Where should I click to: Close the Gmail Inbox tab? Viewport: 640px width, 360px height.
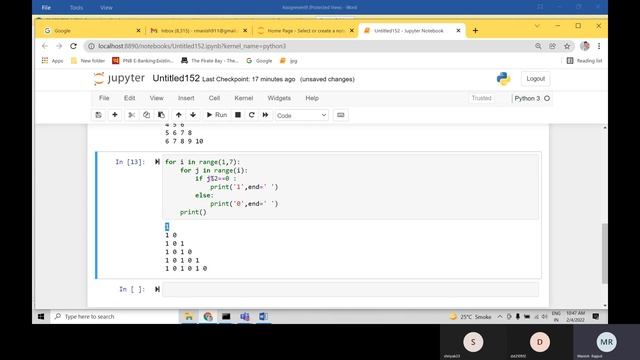pyautogui.click(x=245, y=31)
